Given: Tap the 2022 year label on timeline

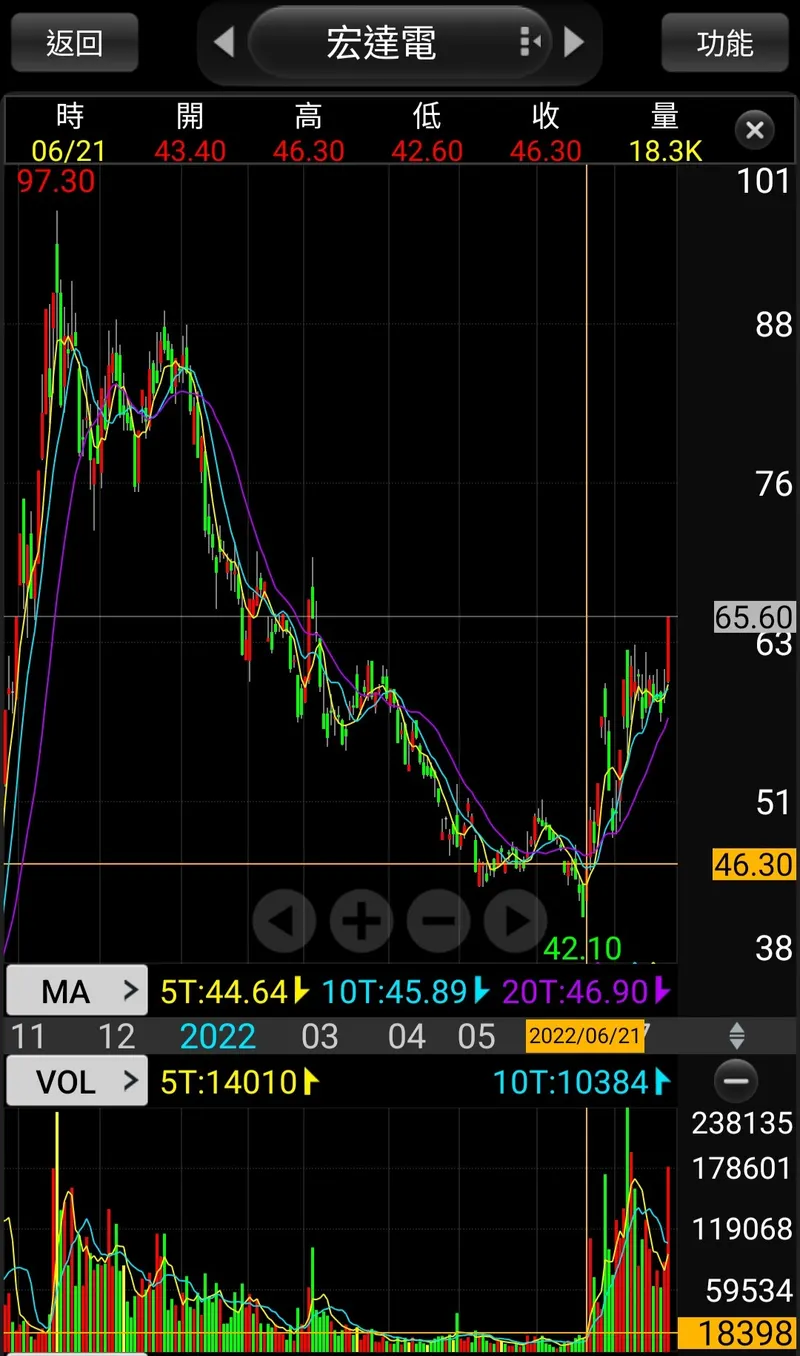Looking at the screenshot, I should [x=218, y=1035].
